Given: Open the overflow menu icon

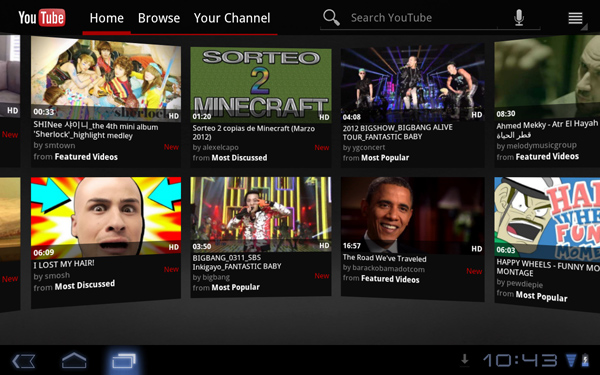Looking at the screenshot, I should tap(576, 18).
